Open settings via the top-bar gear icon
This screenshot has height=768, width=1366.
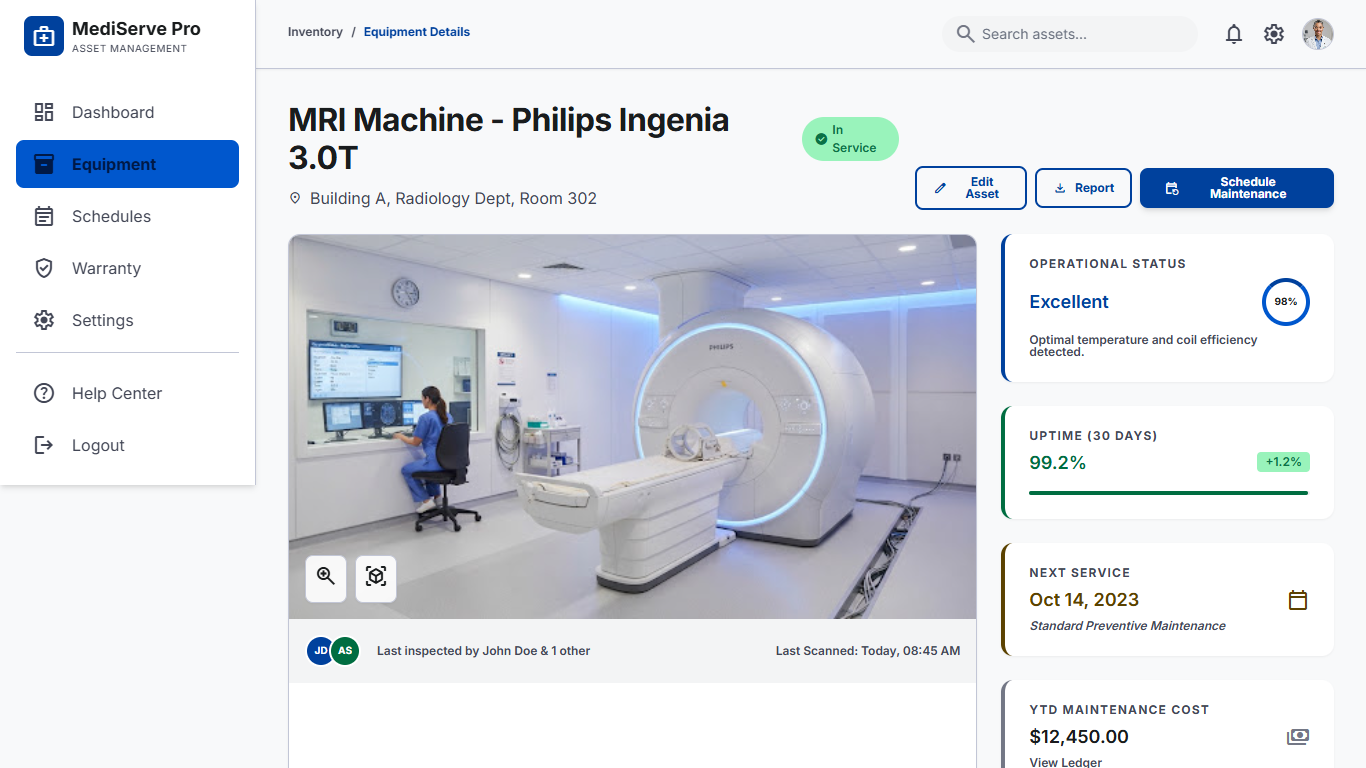1274,34
